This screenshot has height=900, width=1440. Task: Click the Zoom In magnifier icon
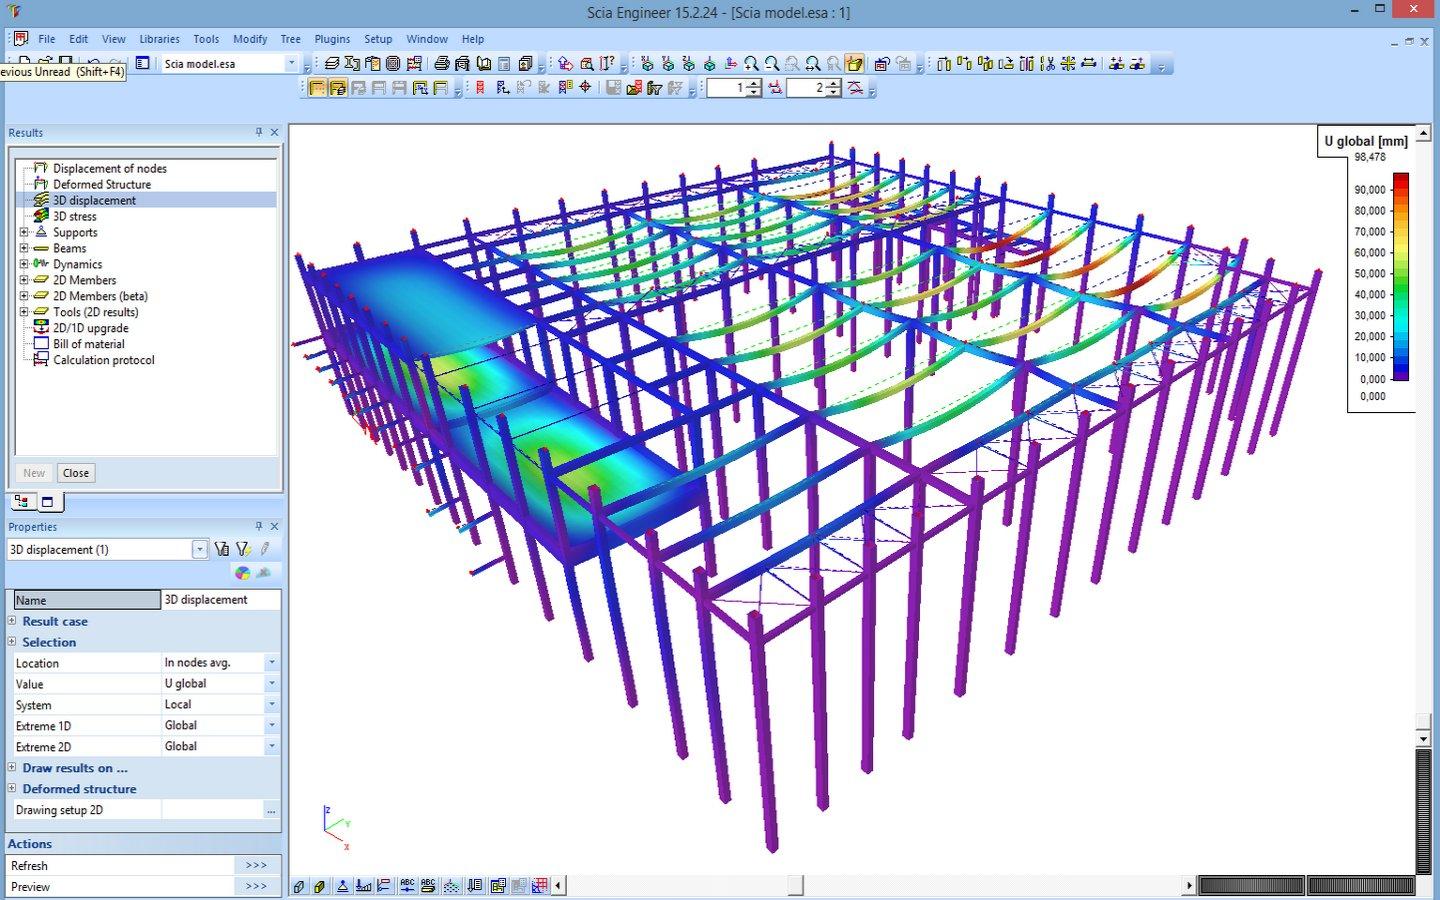tap(750, 64)
